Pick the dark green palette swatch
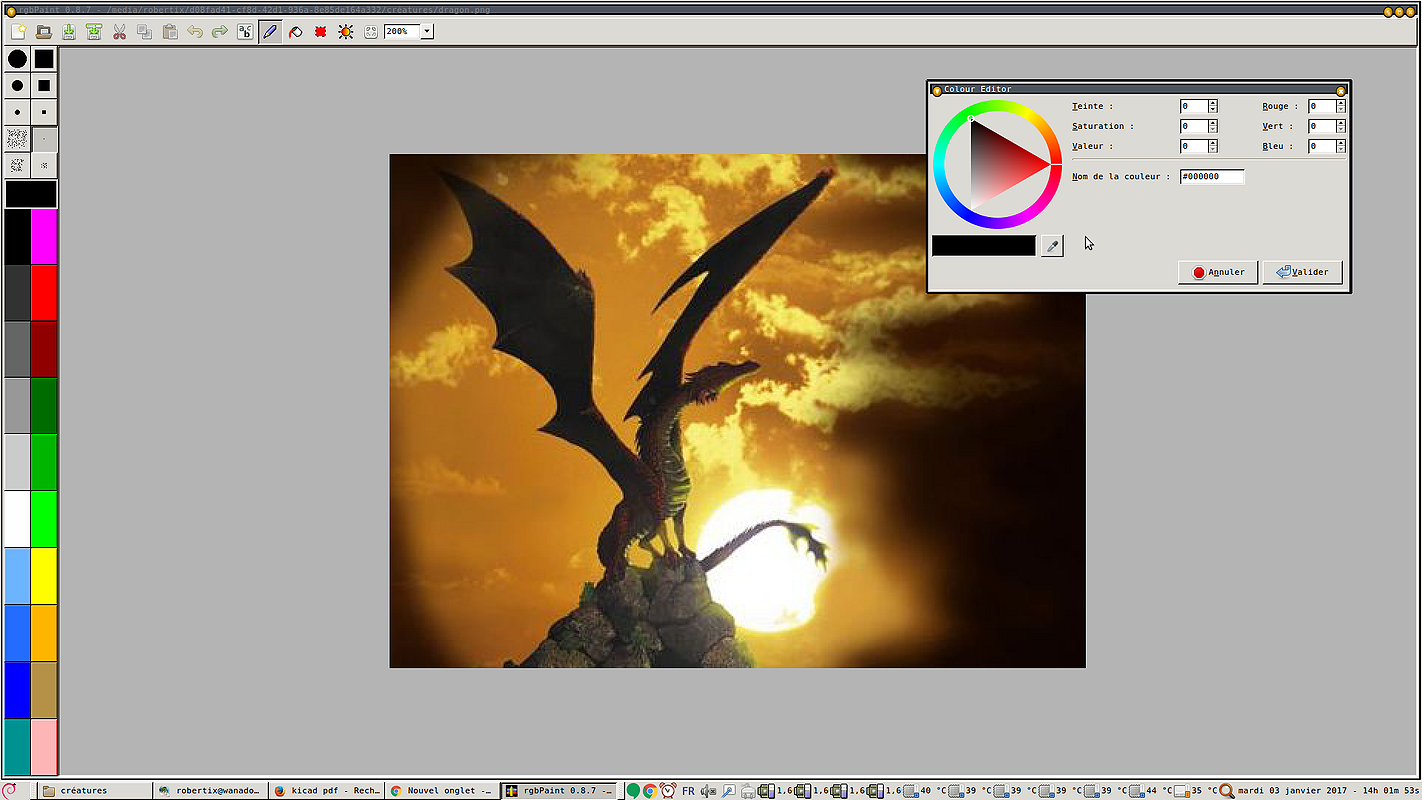 [x=44, y=406]
